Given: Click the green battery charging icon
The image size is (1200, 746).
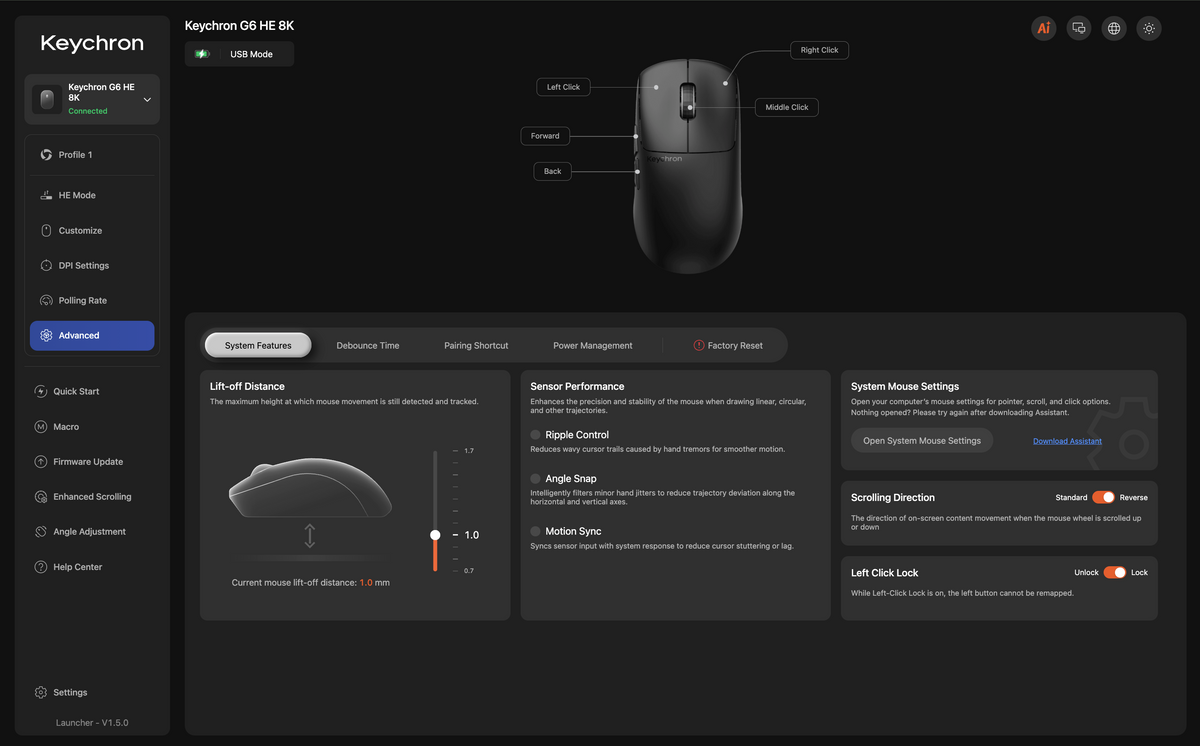Looking at the screenshot, I should (202, 54).
